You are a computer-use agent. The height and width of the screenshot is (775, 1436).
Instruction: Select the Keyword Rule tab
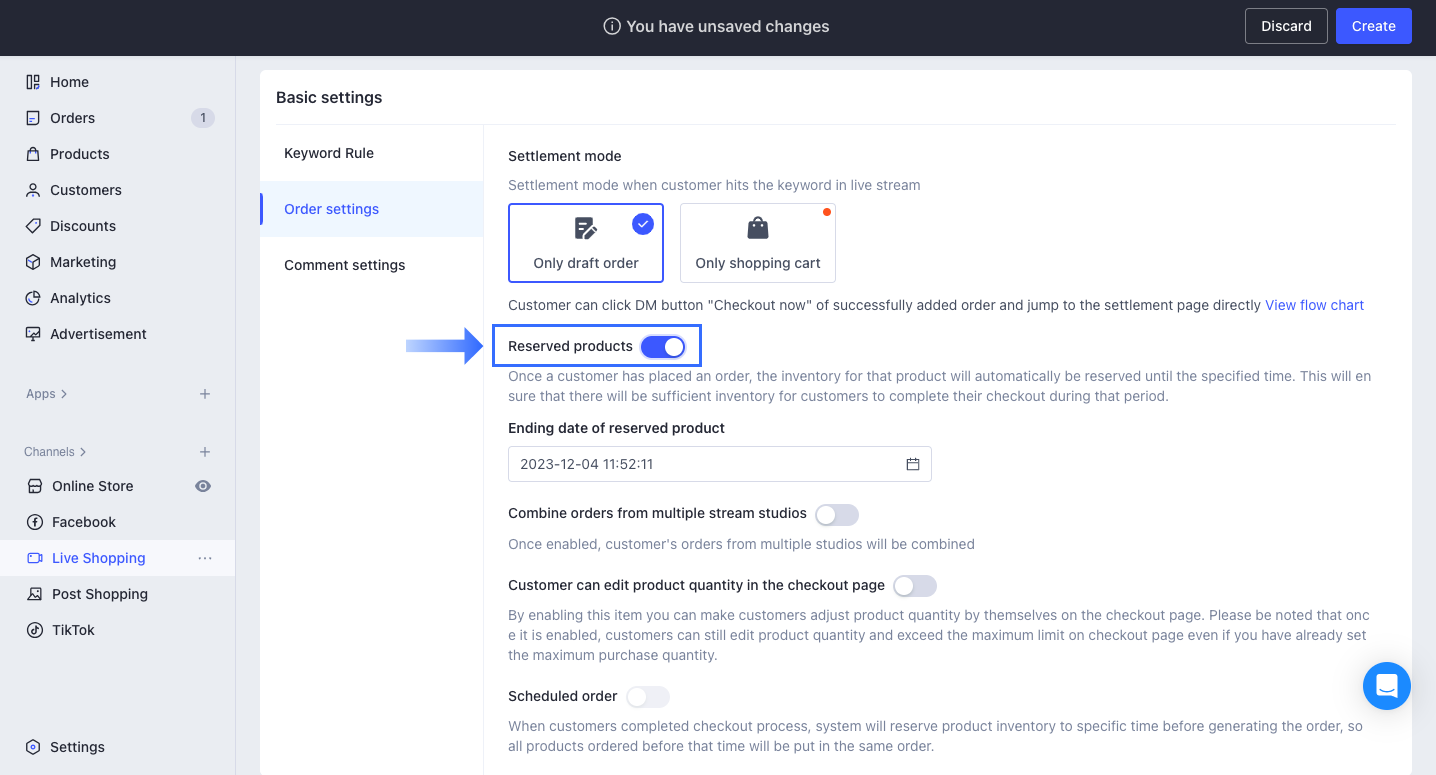point(329,152)
